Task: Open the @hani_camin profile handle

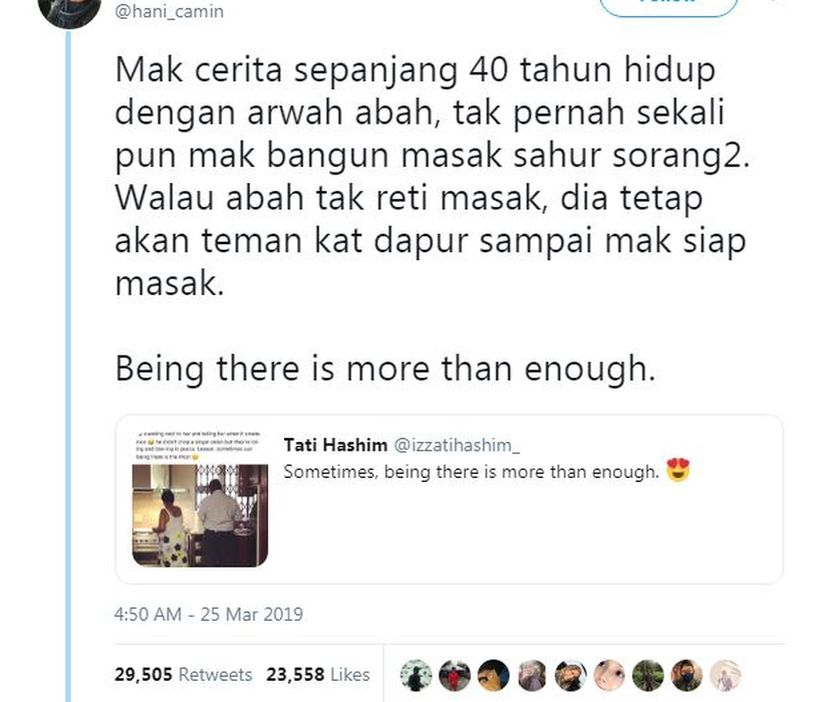Action: point(169,11)
